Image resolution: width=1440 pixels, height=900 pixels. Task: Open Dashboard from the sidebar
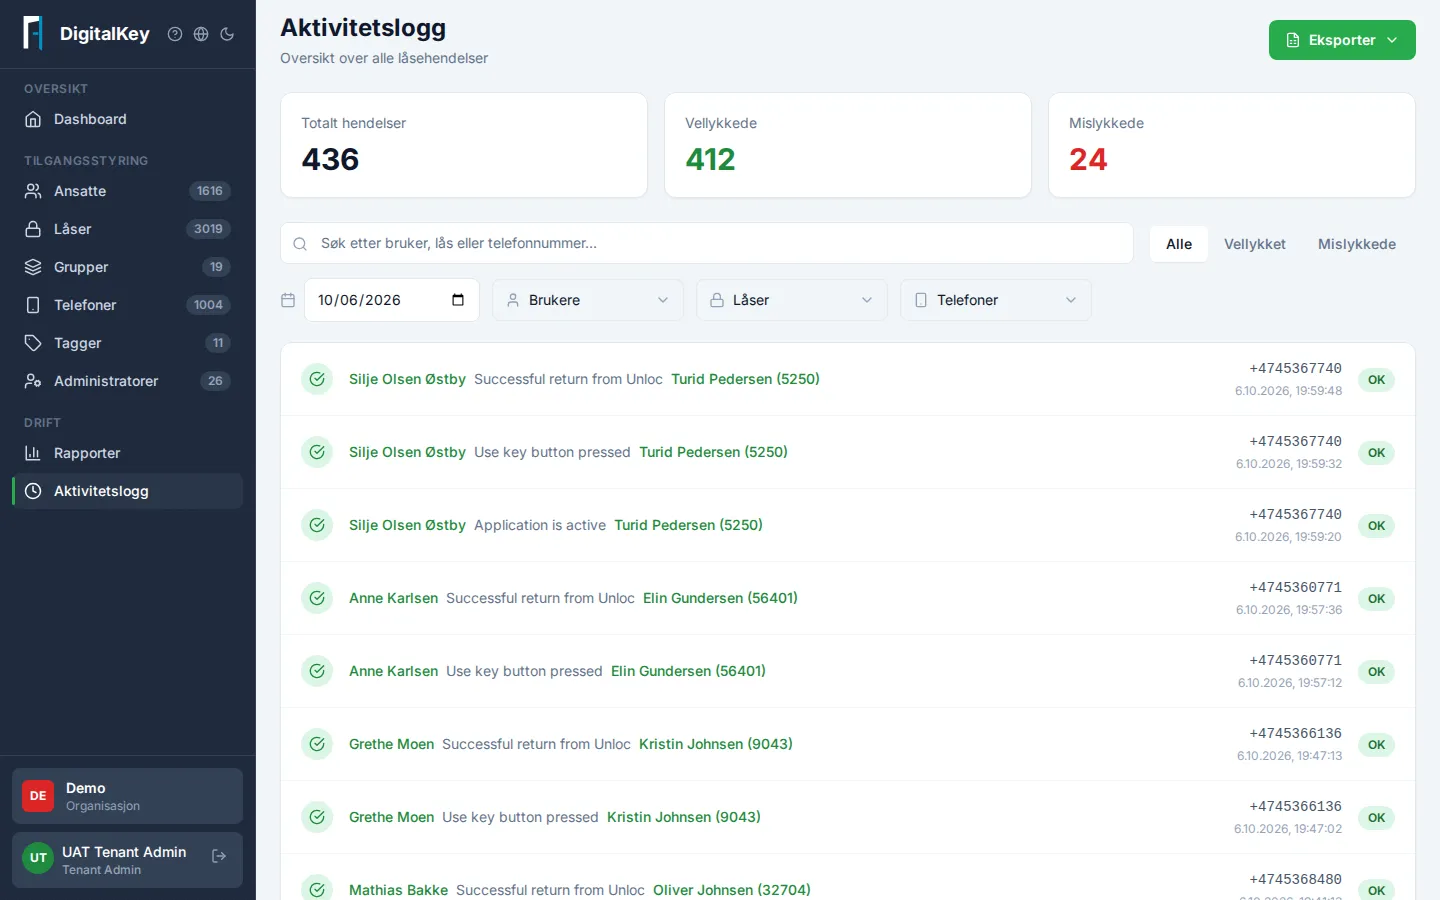pos(127,119)
